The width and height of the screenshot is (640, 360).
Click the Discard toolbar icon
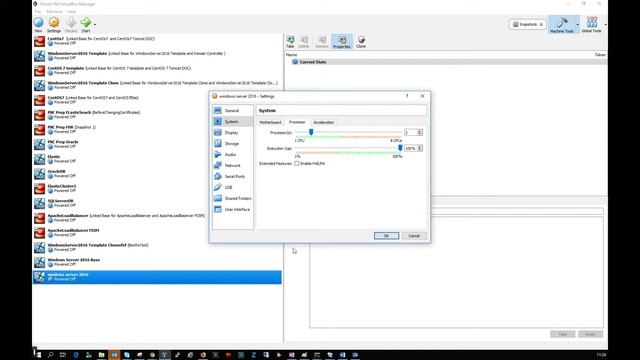point(71,24)
